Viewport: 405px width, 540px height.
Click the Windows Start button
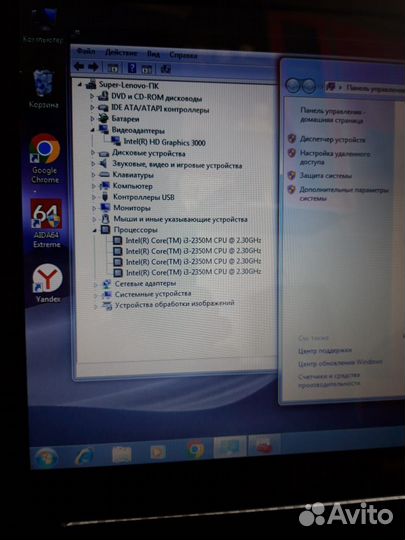coord(45,458)
